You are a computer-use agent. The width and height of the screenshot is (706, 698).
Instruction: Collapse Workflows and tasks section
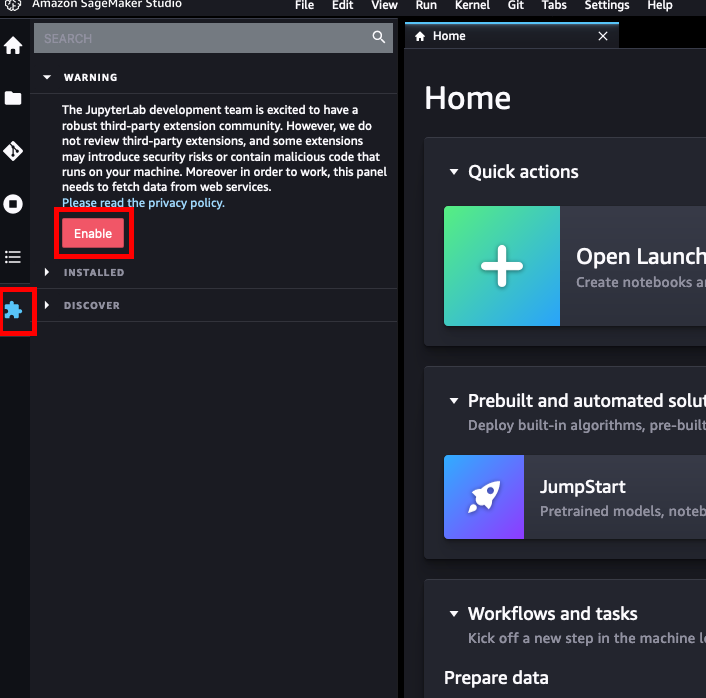(454, 613)
